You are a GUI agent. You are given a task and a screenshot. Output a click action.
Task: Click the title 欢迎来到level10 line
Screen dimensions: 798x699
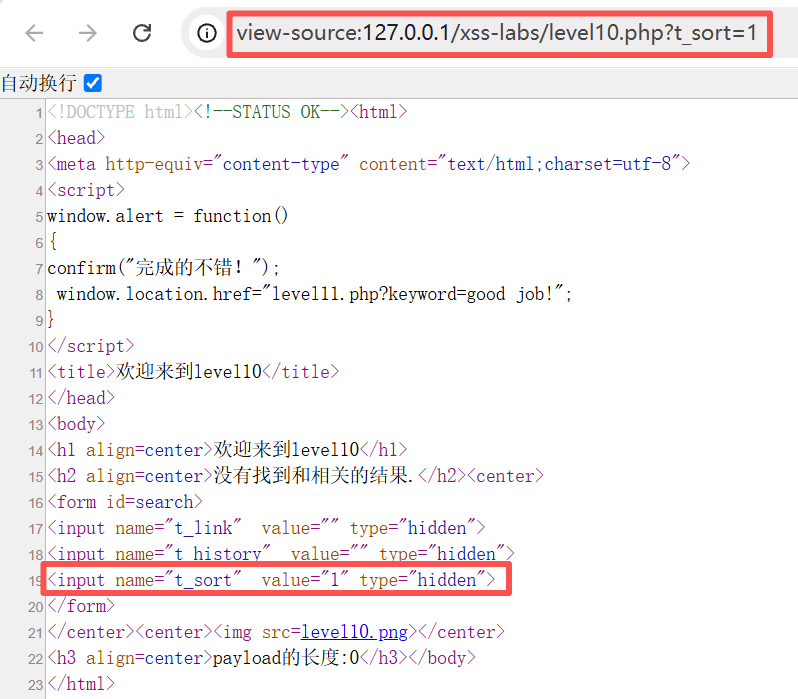[x=193, y=372]
